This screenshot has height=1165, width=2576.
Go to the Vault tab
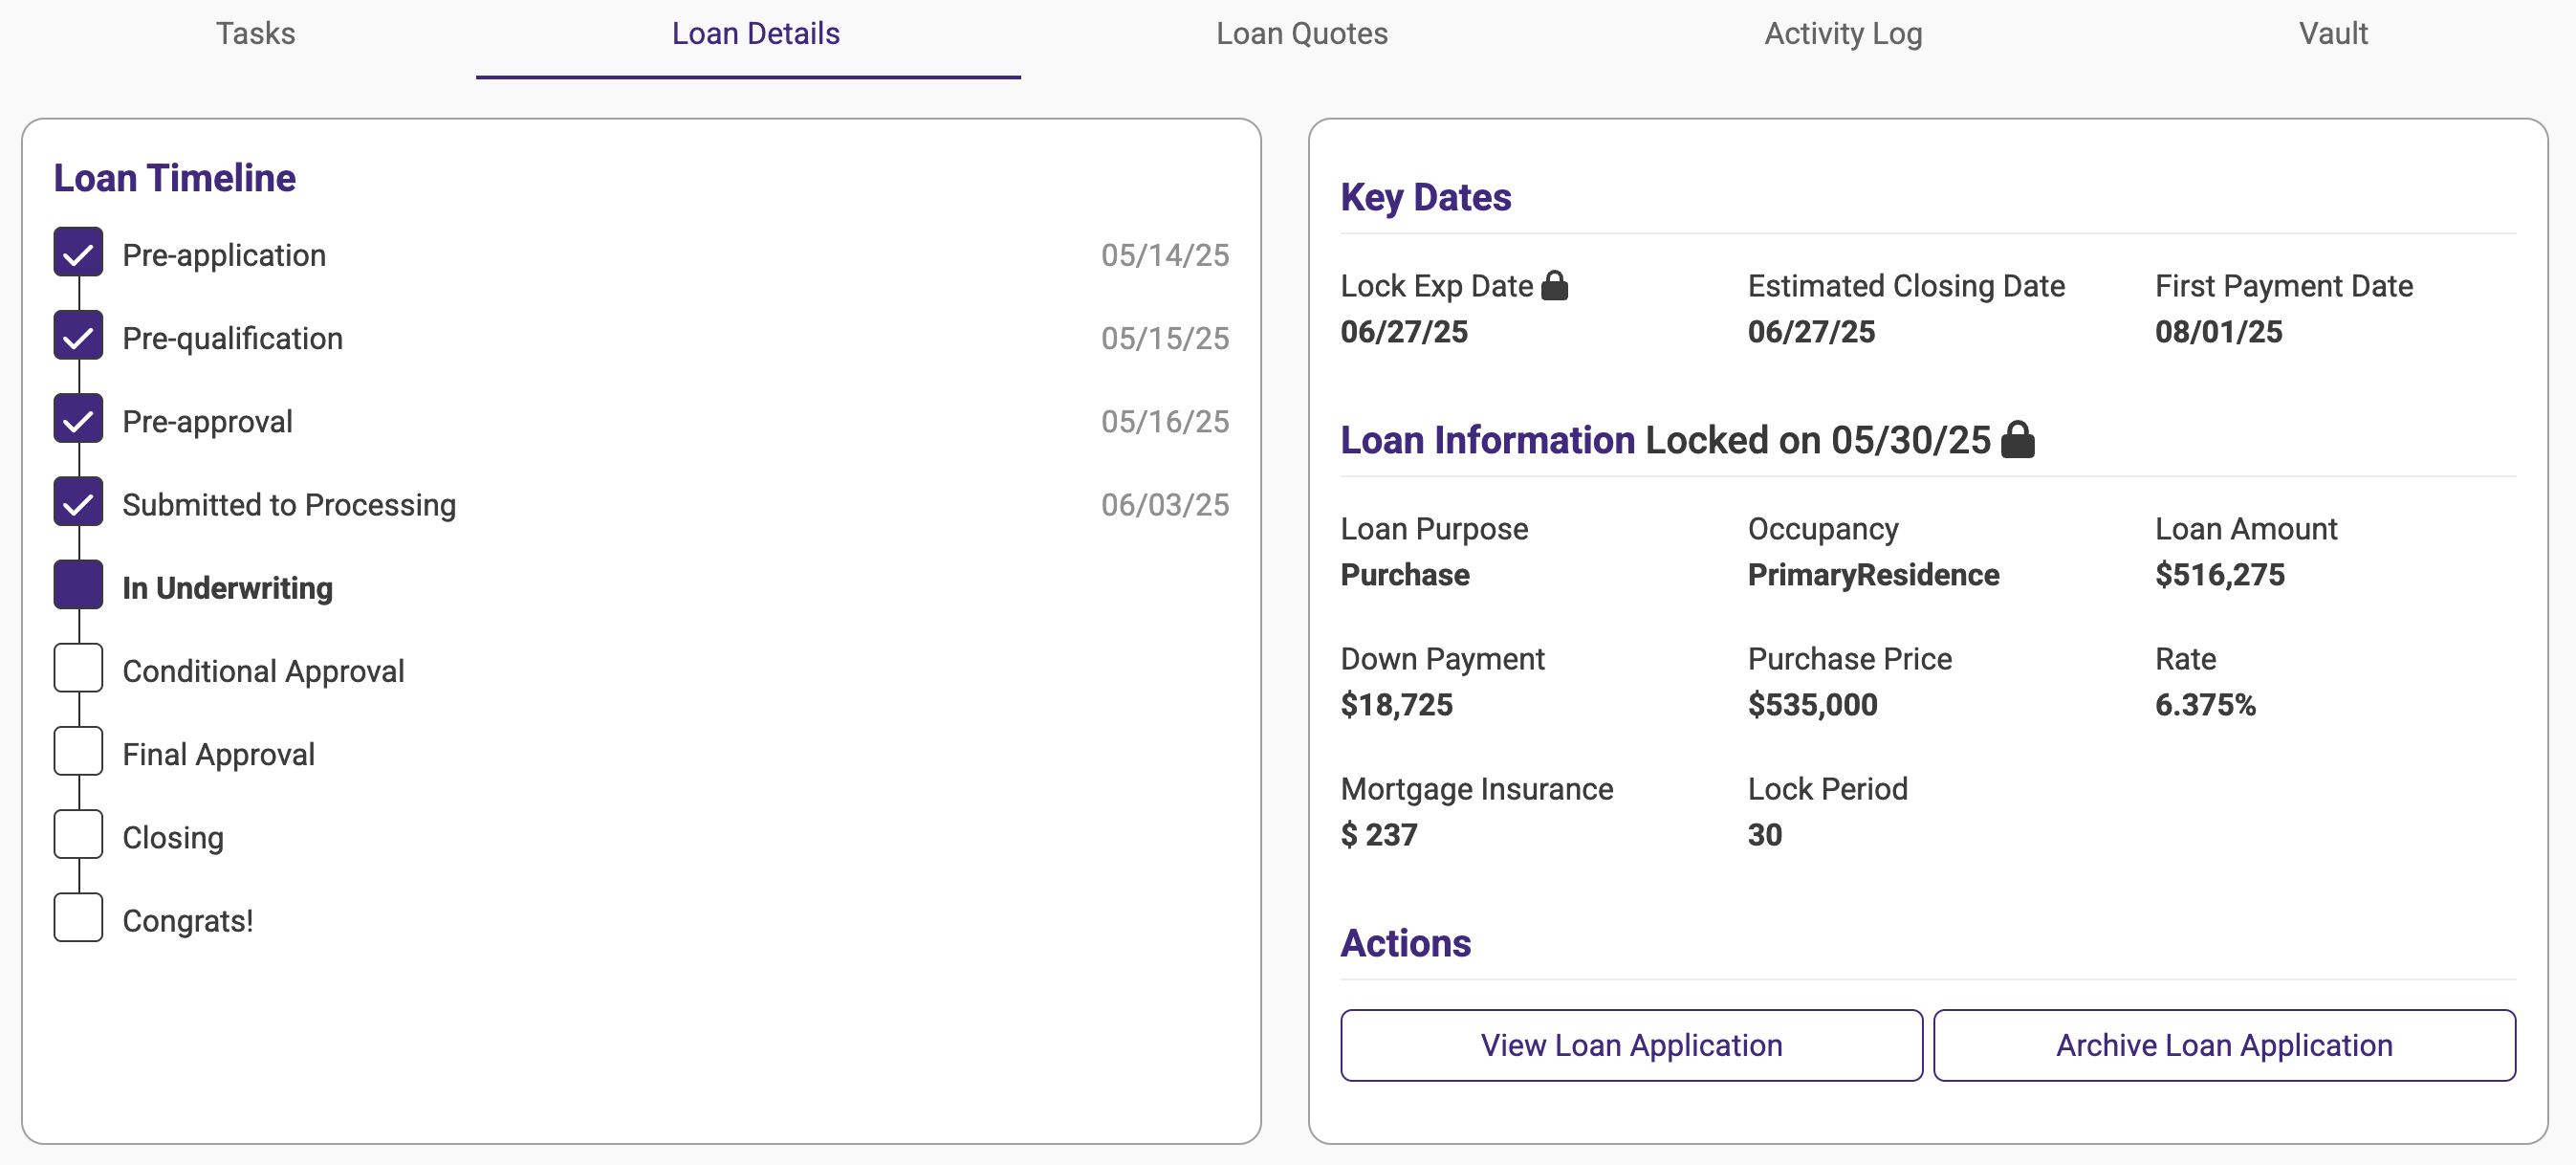[2332, 34]
